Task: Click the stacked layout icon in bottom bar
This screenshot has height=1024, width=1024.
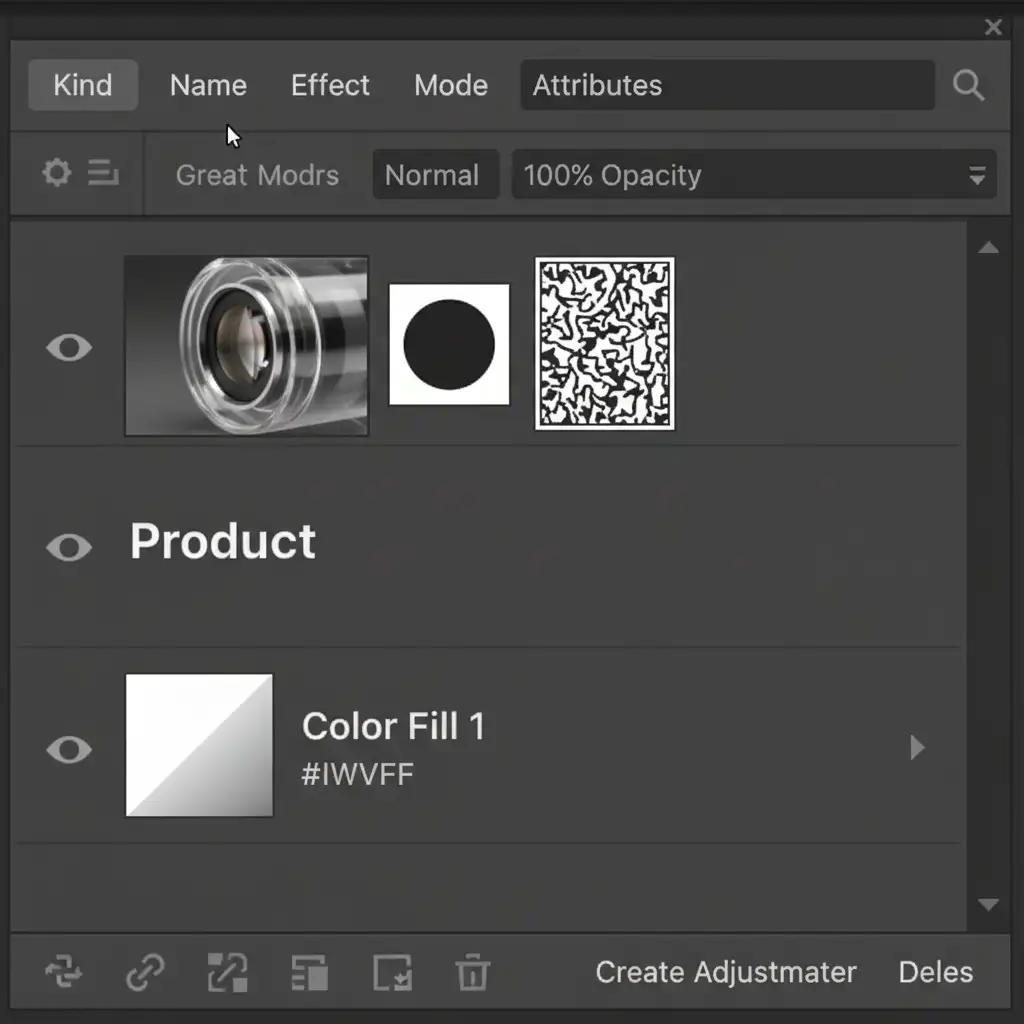Action: pyautogui.click(x=309, y=971)
